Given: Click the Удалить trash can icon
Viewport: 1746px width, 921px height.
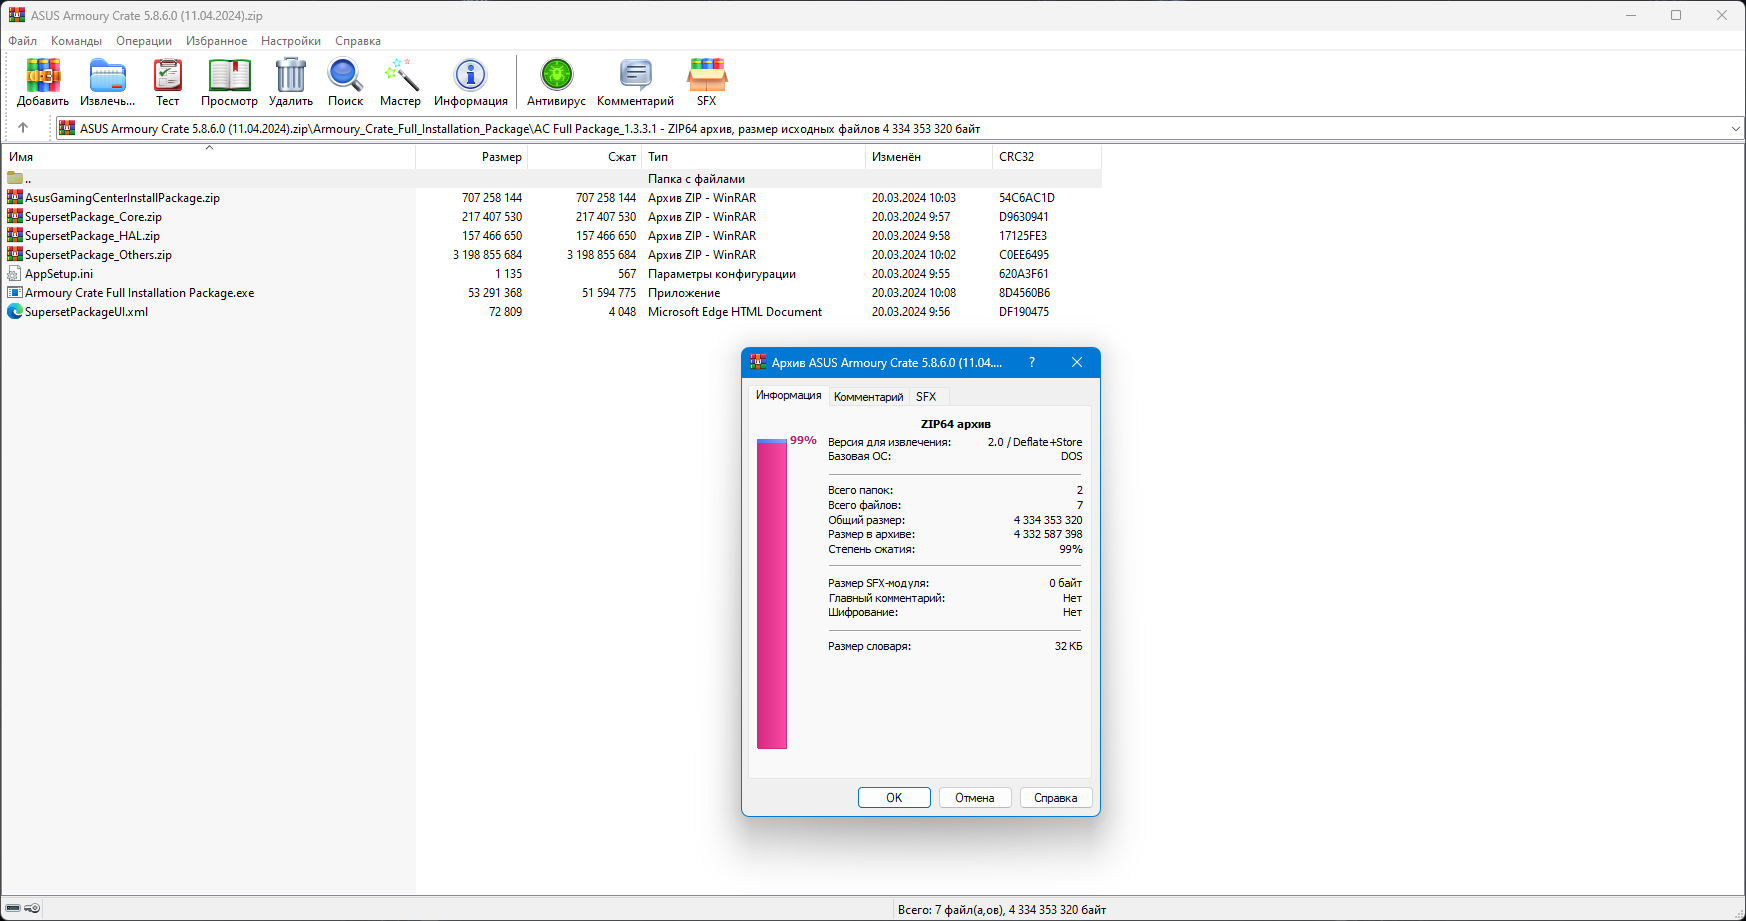Looking at the screenshot, I should [x=290, y=81].
